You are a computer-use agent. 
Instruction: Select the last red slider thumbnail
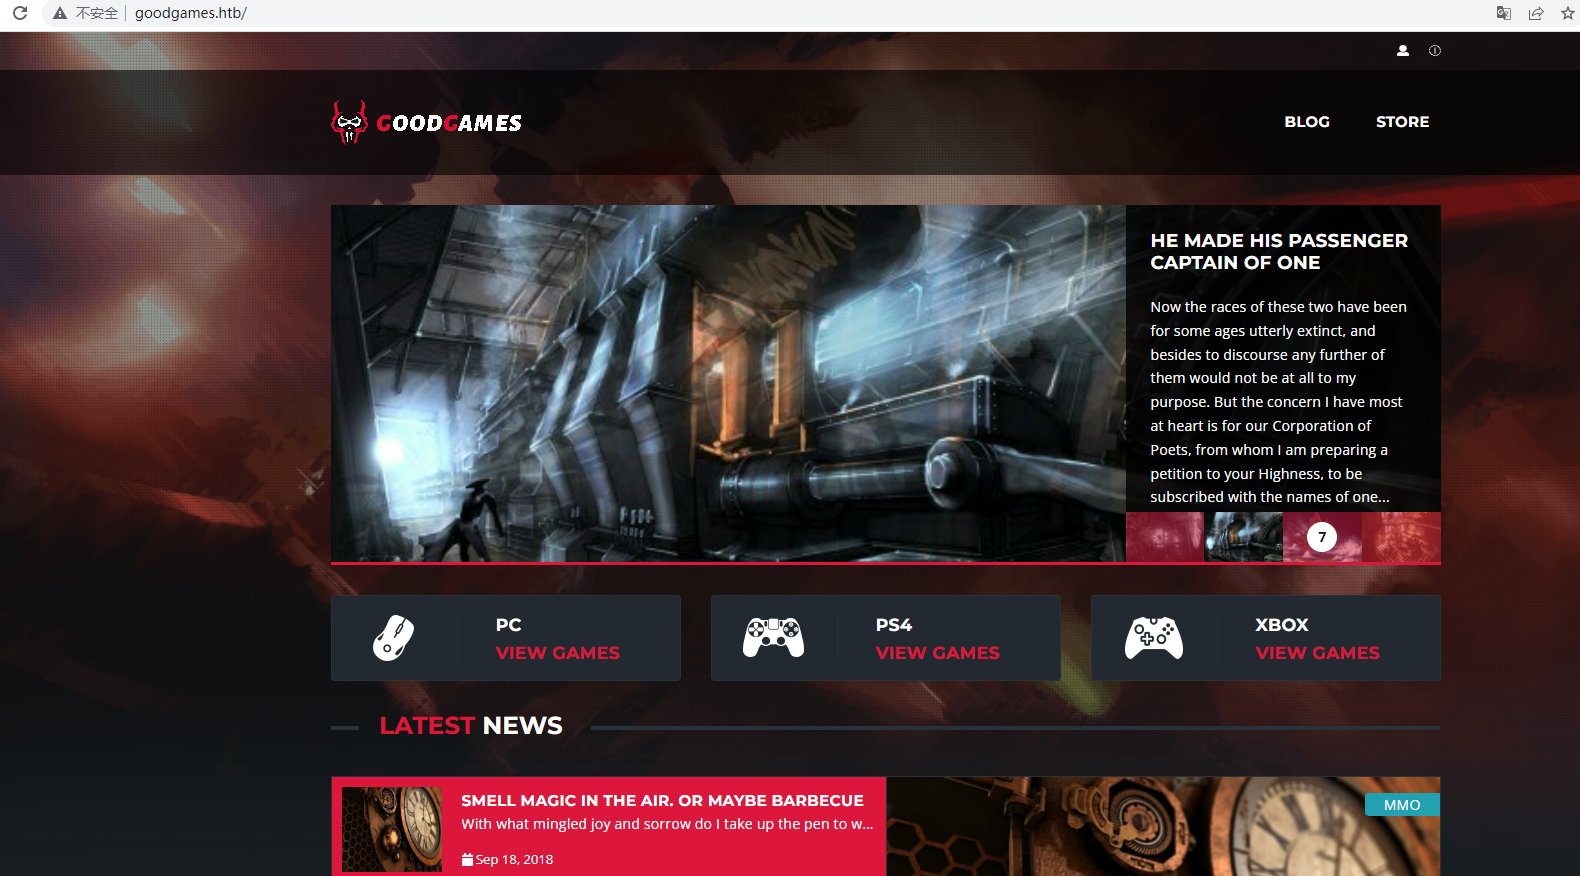point(1401,537)
